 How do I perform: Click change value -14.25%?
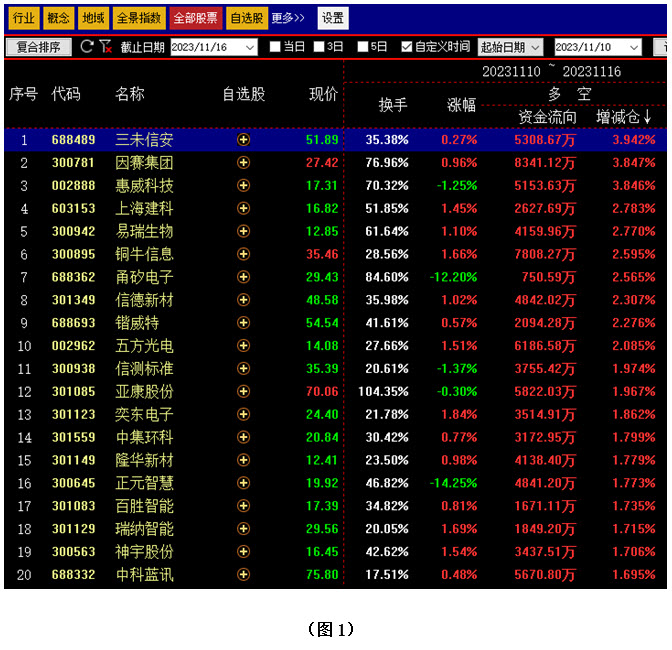pos(453,483)
